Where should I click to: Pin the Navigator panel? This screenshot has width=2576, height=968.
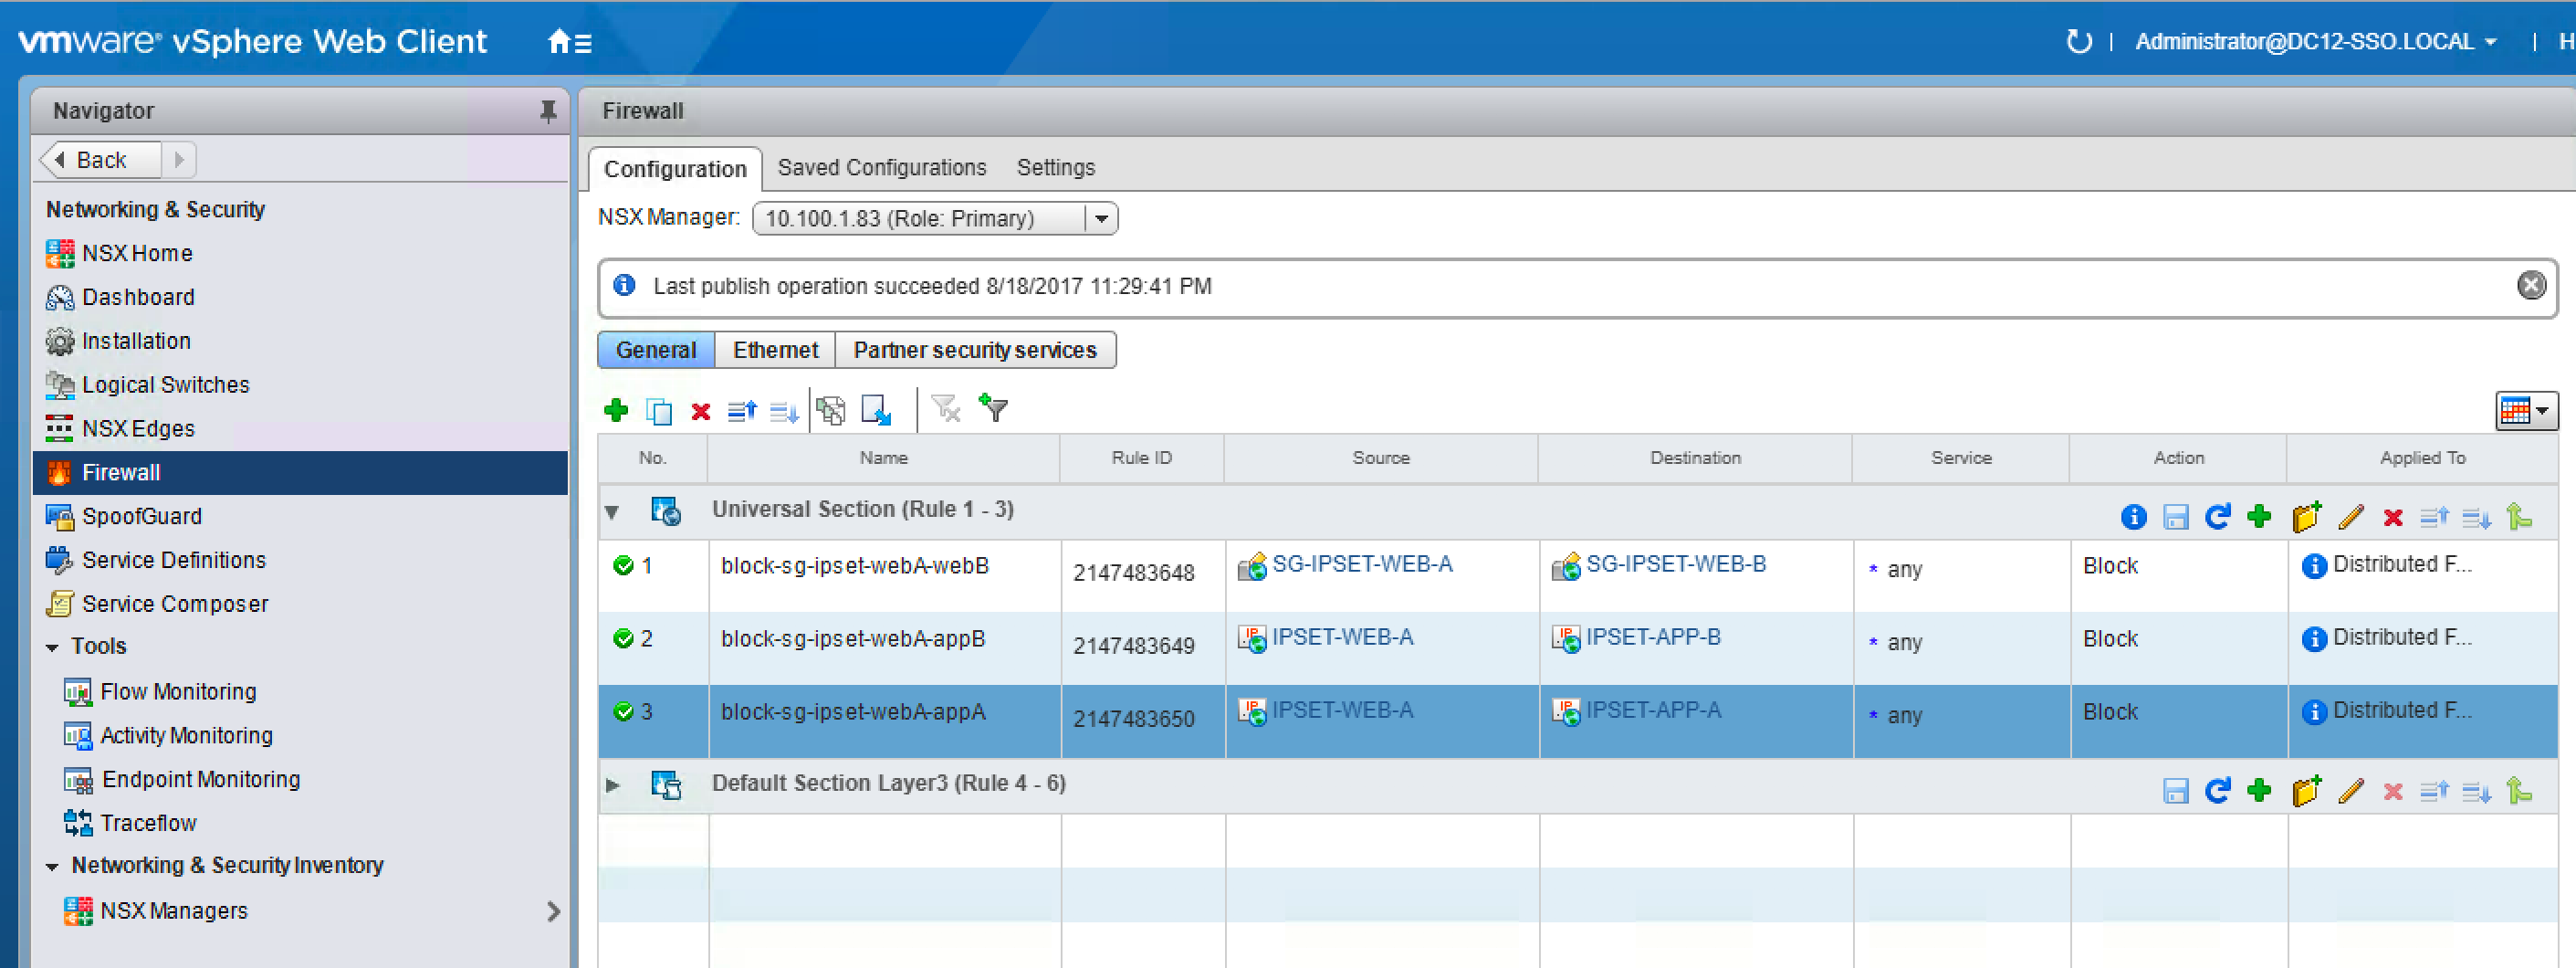point(547,111)
